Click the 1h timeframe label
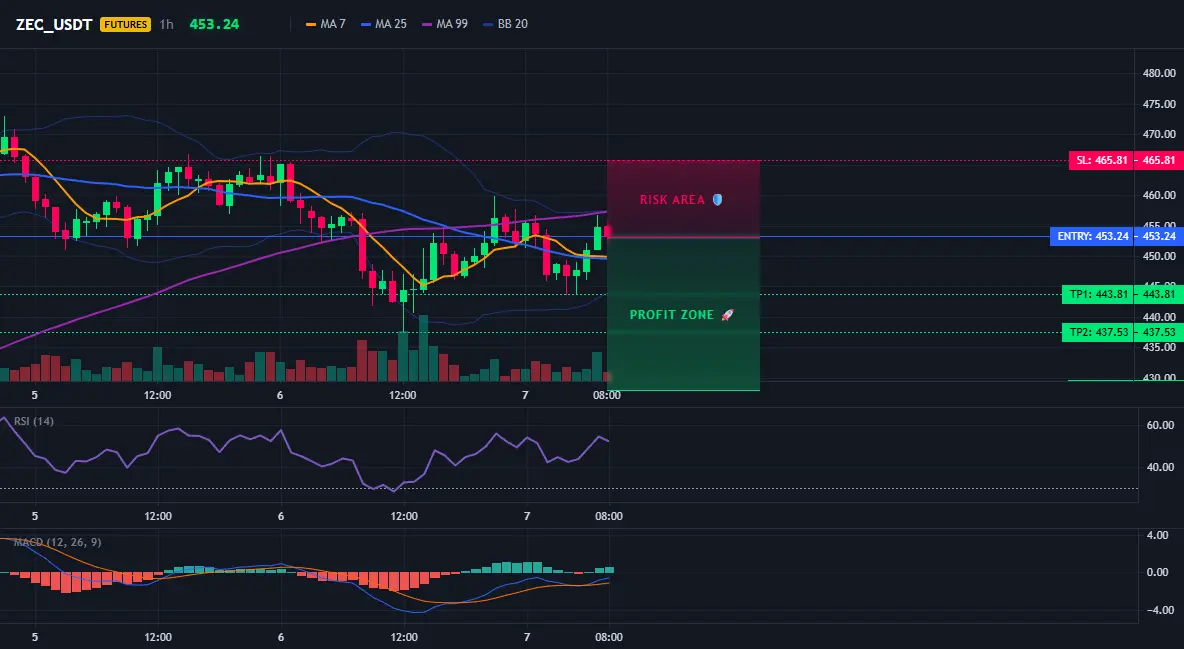Image resolution: width=1184 pixels, height=649 pixels. click(167, 24)
